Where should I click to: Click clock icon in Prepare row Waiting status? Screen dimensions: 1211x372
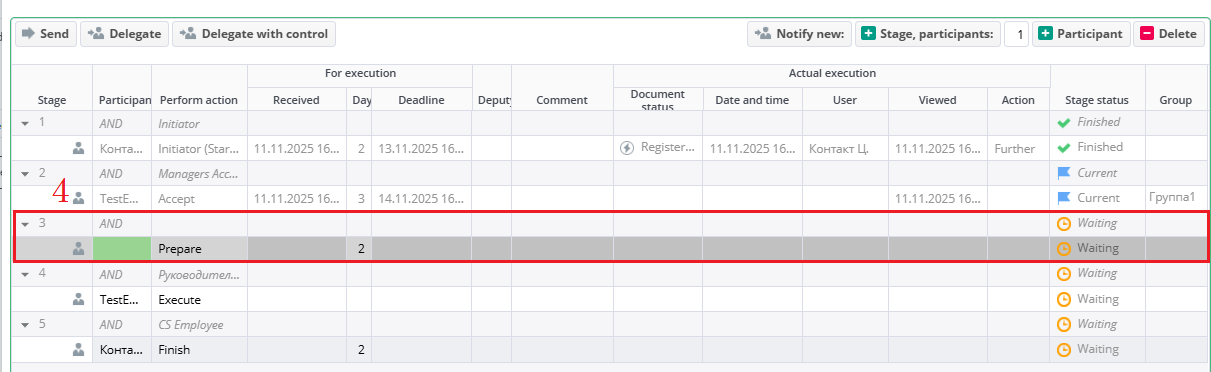point(1064,248)
